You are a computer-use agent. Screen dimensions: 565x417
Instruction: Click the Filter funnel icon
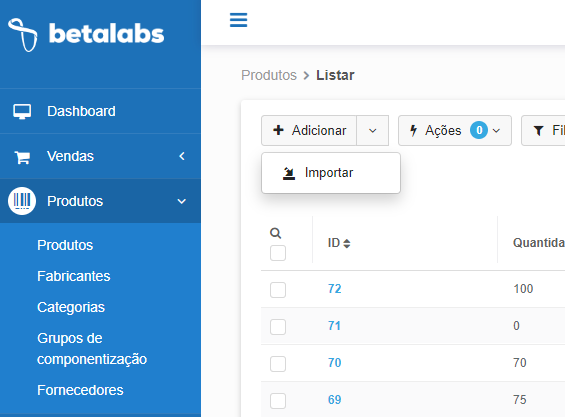(538, 130)
